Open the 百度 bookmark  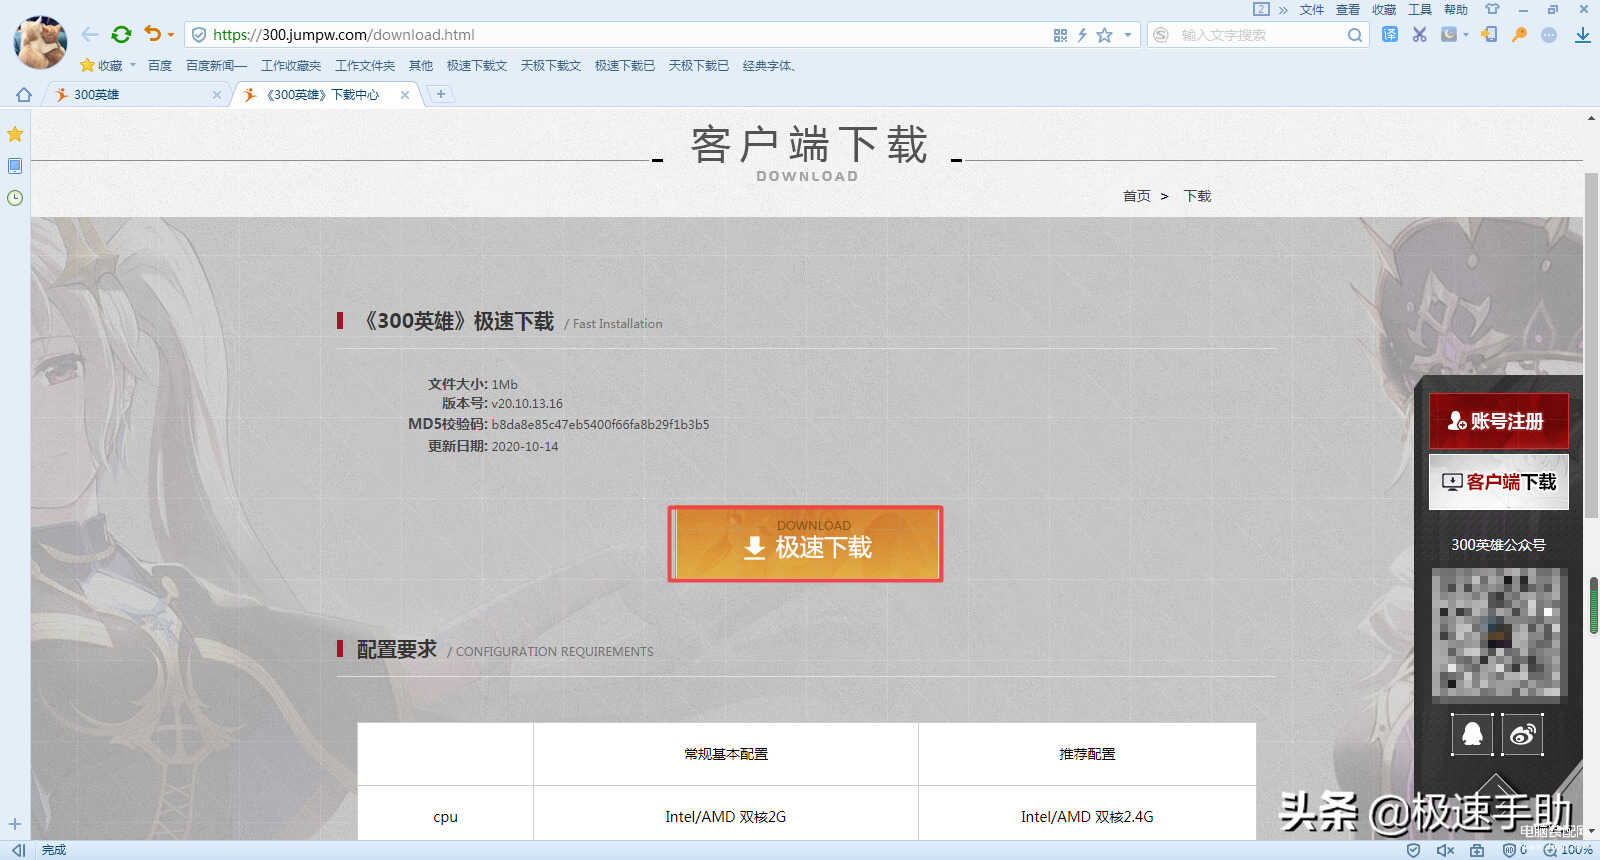pos(160,65)
